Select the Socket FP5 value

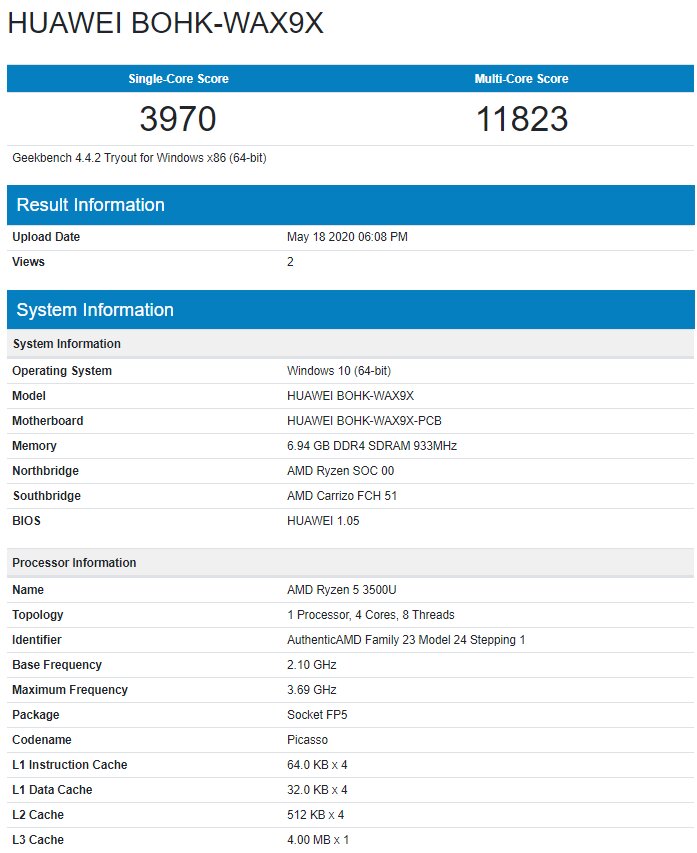pos(317,715)
